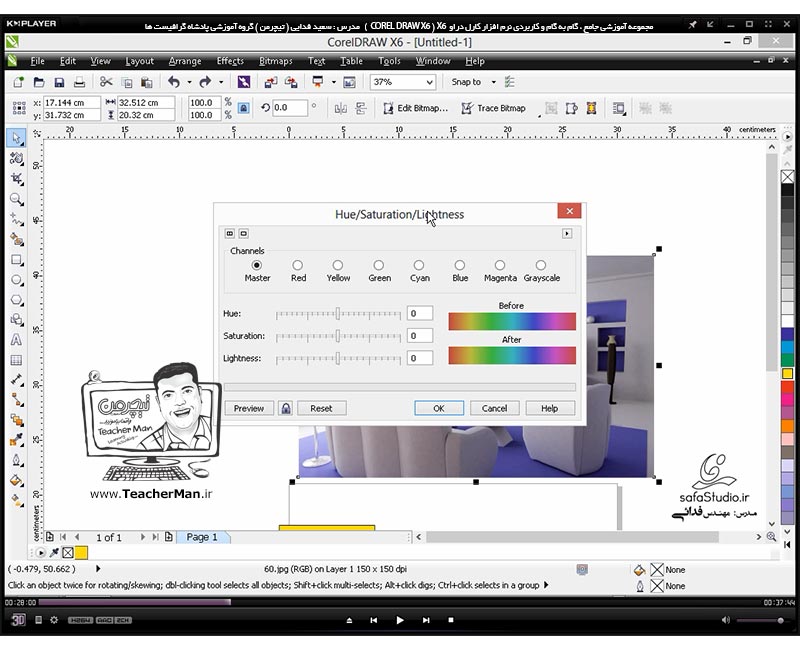Open the Bitmaps menu

point(276,61)
